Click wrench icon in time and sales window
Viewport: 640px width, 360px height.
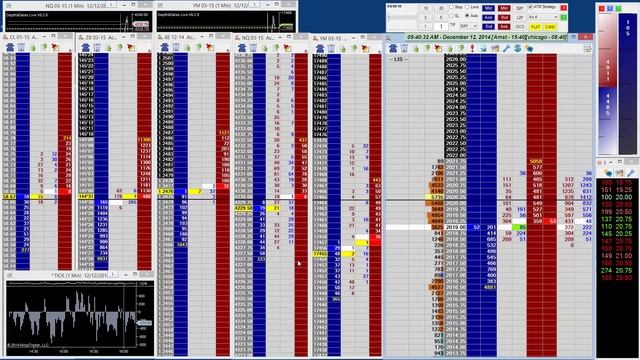click(x=631, y=173)
